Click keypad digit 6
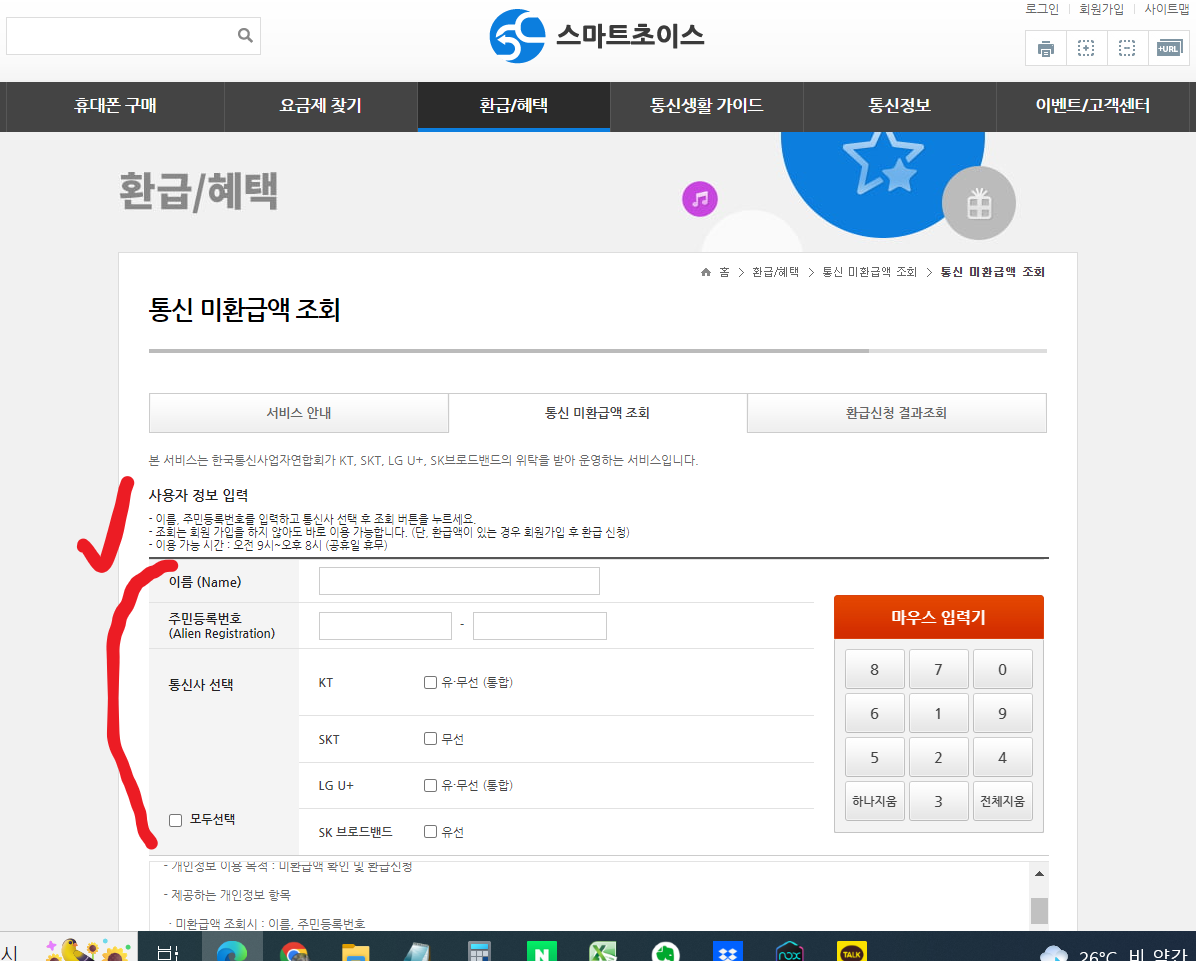The width and height of the screenshot is (1196, 961). point(875,713)
